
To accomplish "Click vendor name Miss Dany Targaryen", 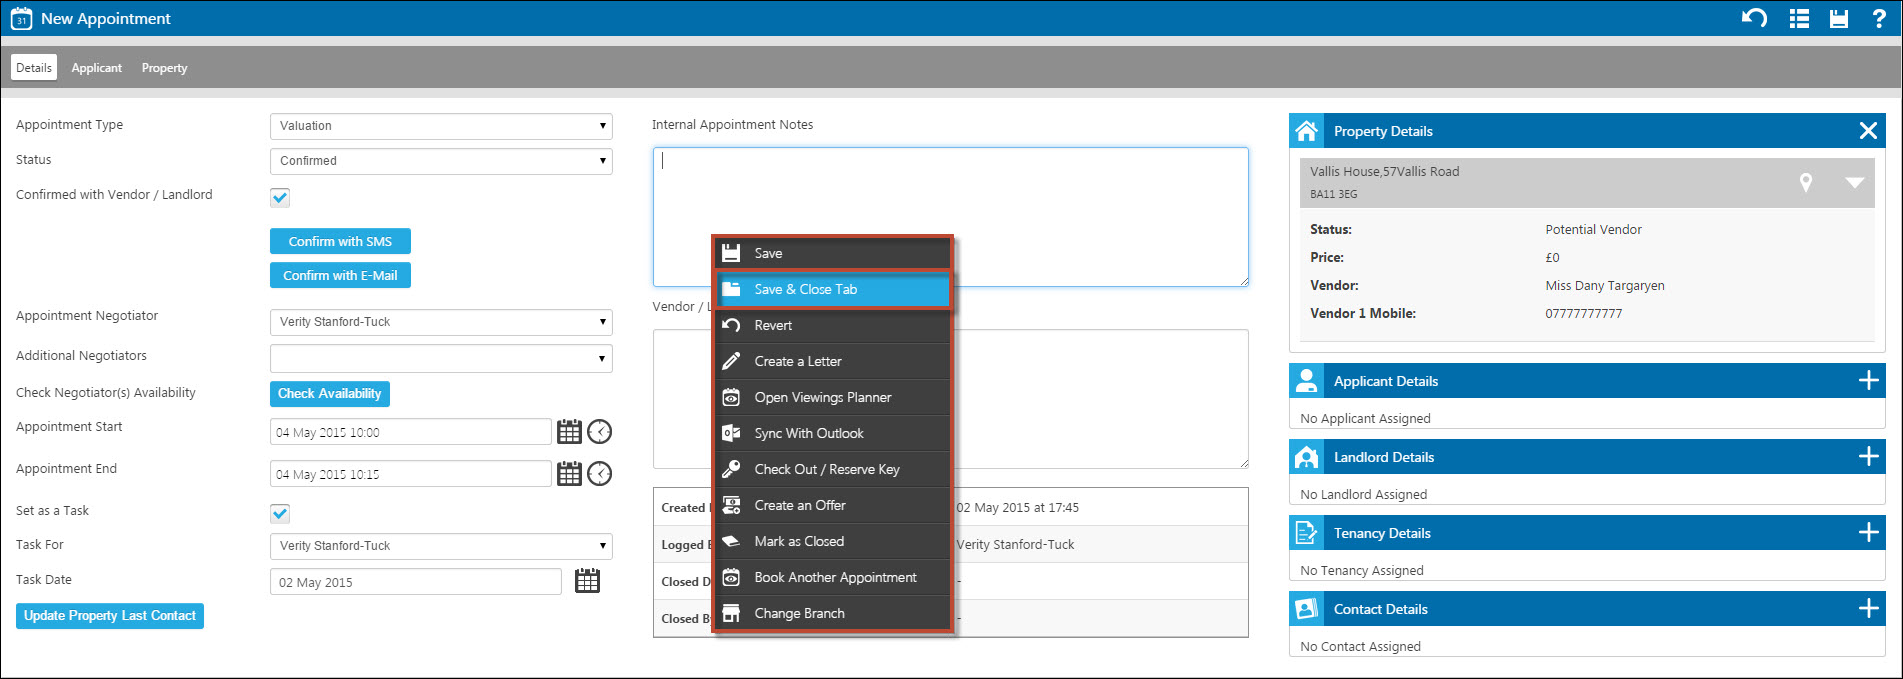I will [x=1605, y=285].
